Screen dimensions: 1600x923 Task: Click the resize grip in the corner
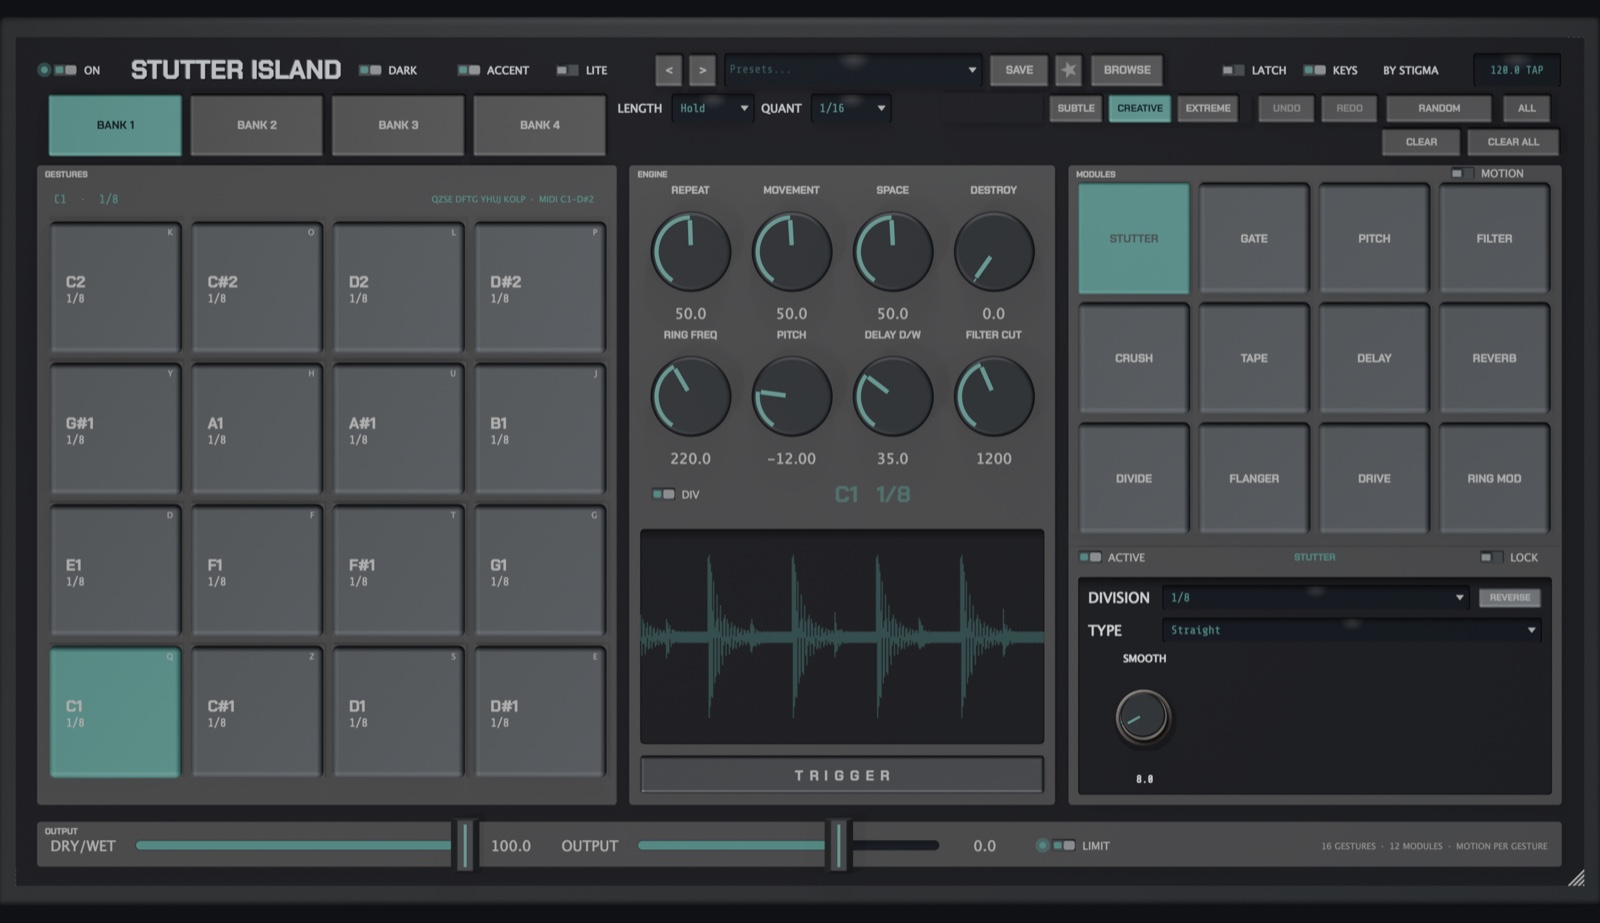1576,878
